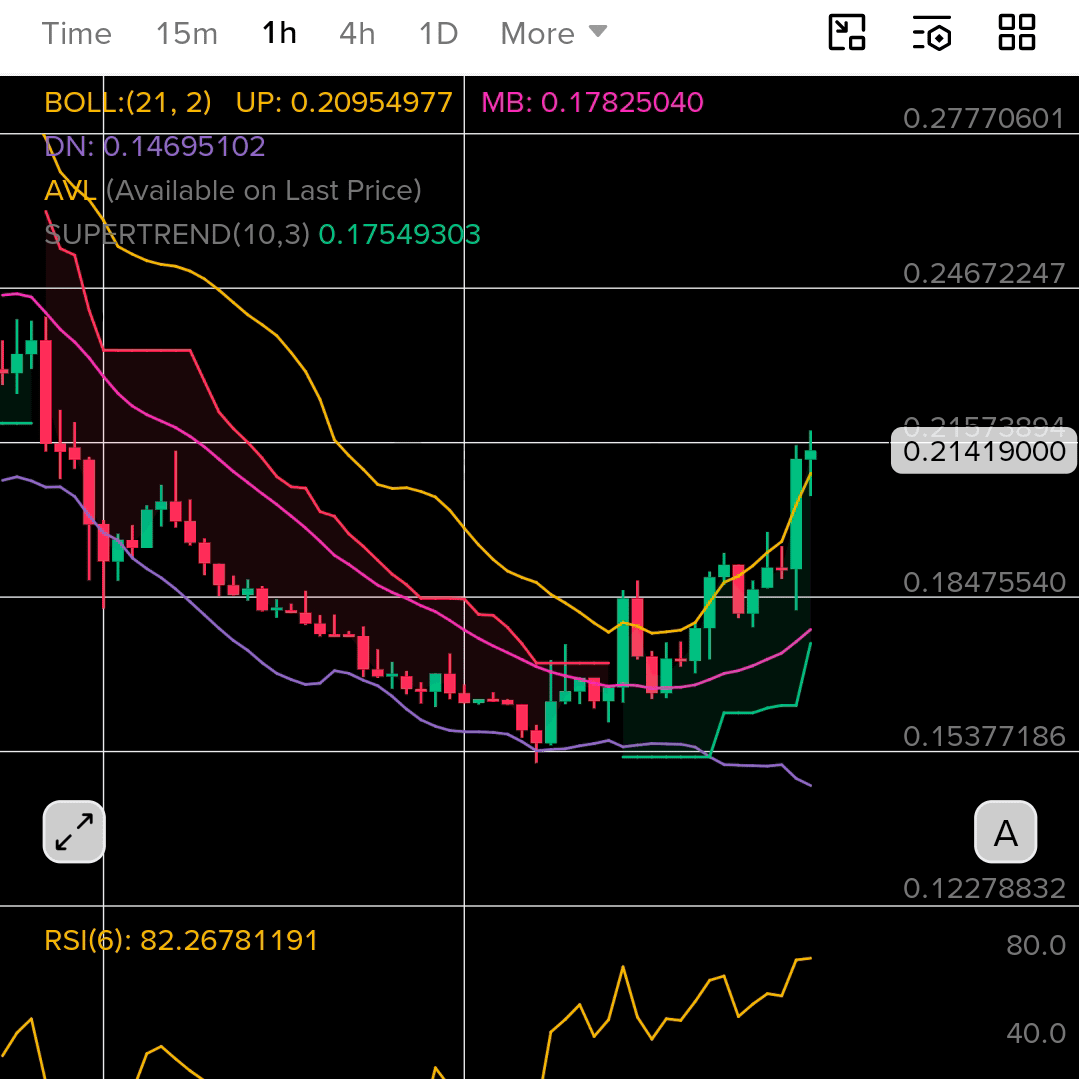The image size is (1079, 1079).
Task: Tap the MB: 0.17825040 value
Action: [x=592, y=103]
